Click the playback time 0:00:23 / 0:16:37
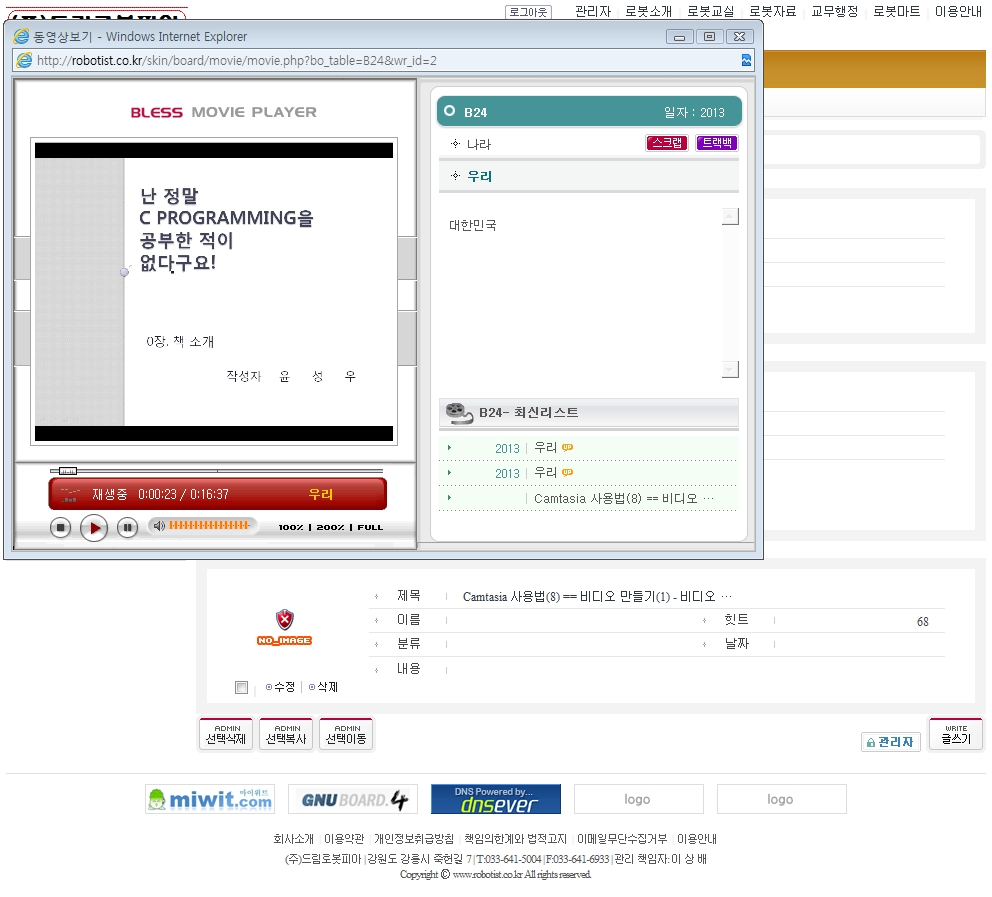992x897 pixels. click(x=183, y=494)
